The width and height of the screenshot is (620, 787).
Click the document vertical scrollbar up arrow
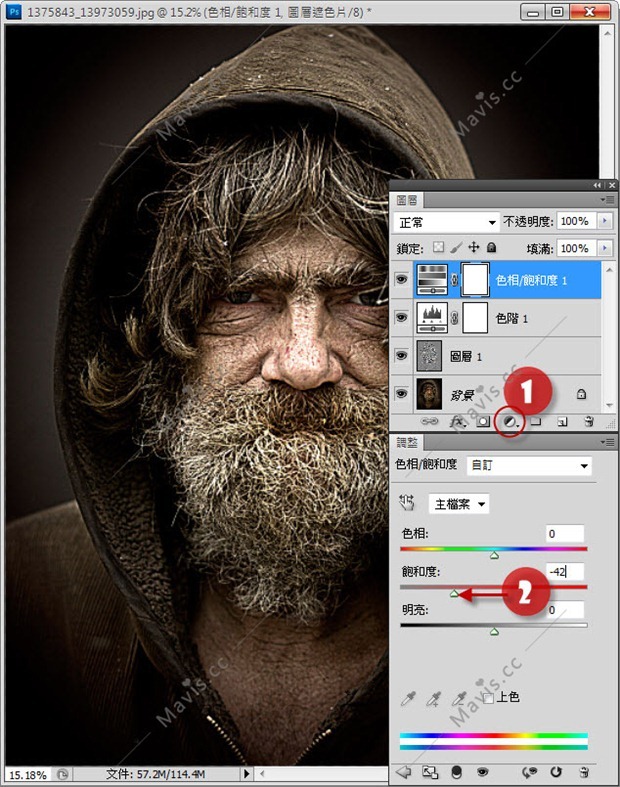point(607,33)
